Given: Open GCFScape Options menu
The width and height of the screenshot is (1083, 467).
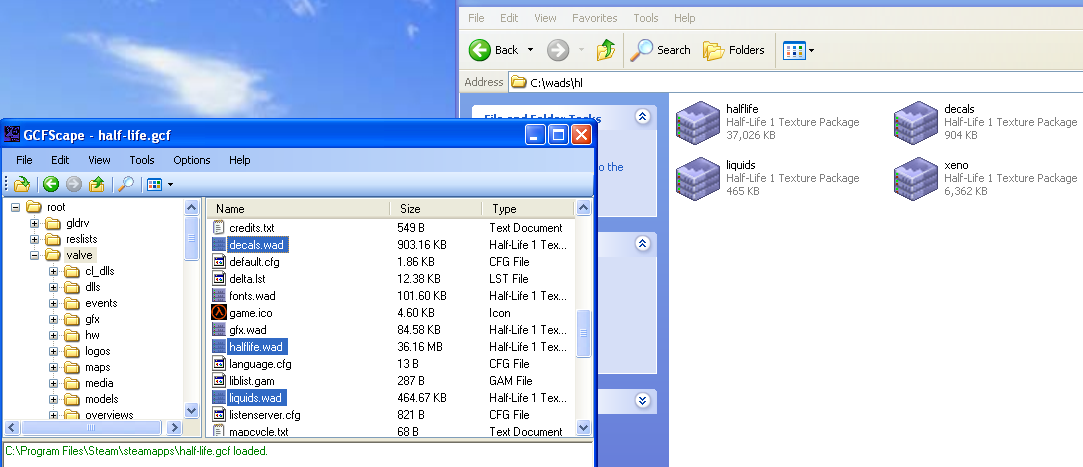Looking at the screenshot, I should [x=192, y=160].
